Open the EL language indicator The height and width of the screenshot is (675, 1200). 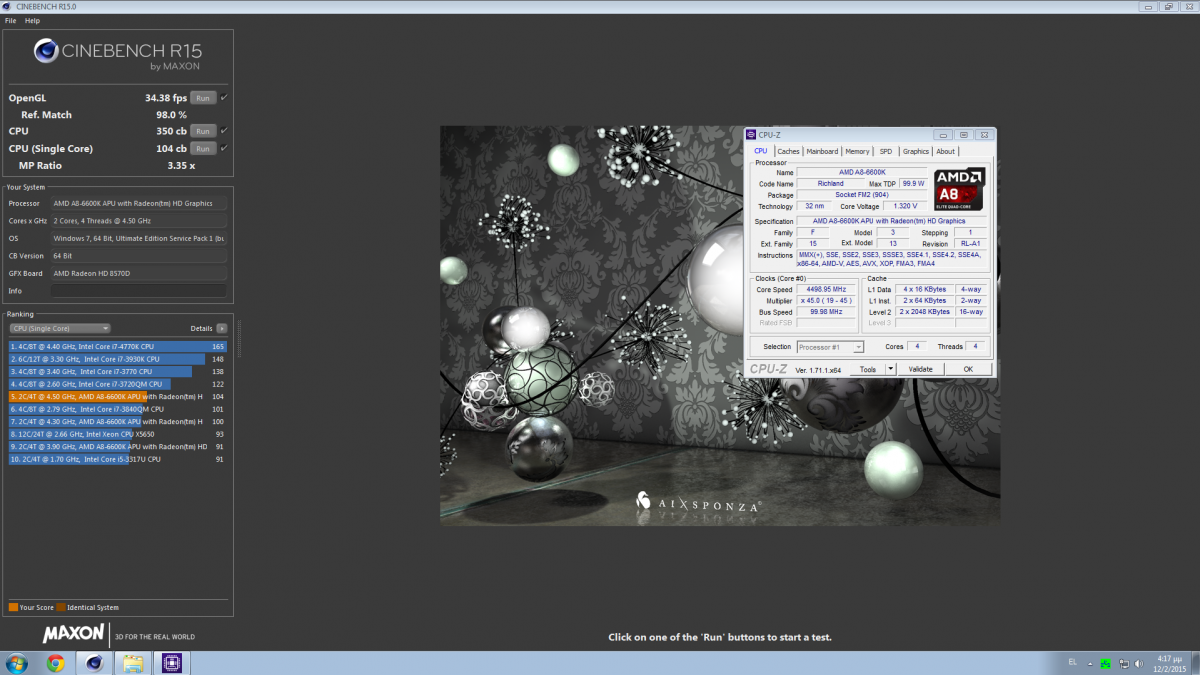(x=1071, y=663)
